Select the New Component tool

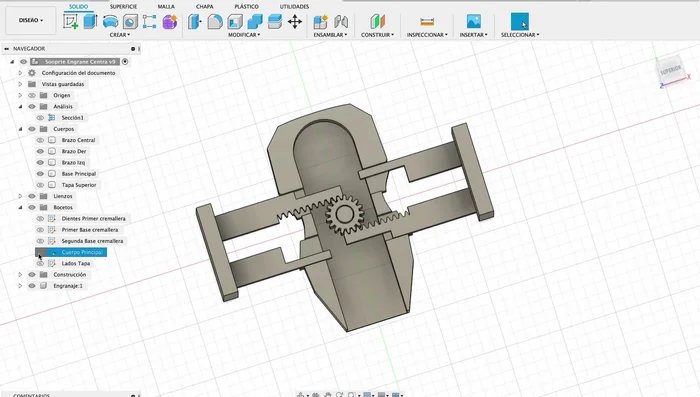(320, 21)
